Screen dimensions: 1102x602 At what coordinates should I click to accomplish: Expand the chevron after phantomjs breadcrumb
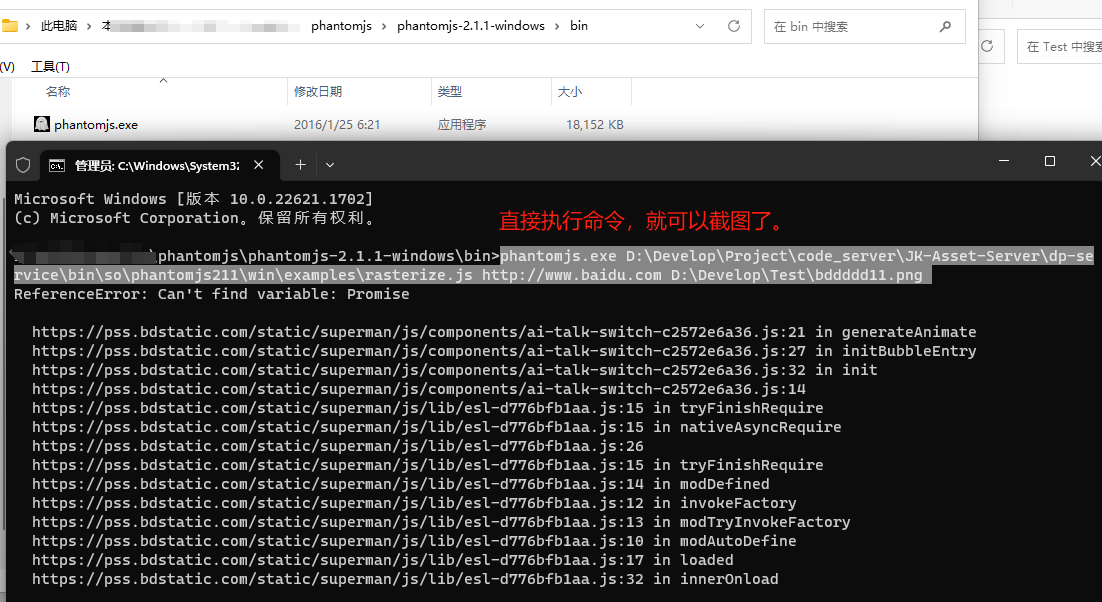(x=384, y=26)
